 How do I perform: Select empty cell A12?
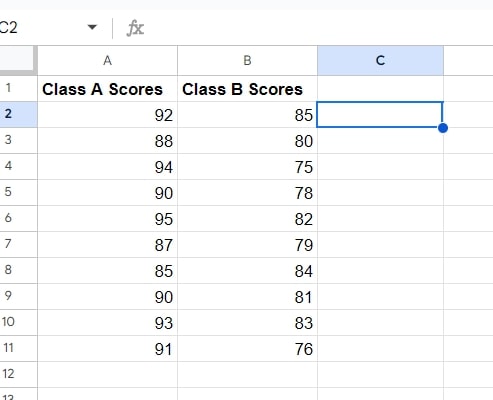[107, 375]
